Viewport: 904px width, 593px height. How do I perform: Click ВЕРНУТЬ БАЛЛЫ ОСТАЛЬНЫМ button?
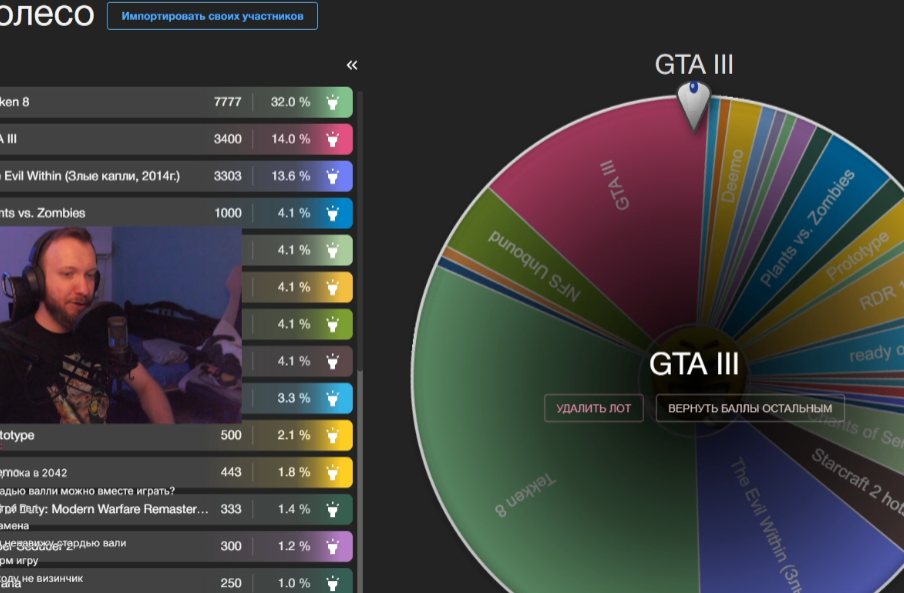click(x=750, y=408)
